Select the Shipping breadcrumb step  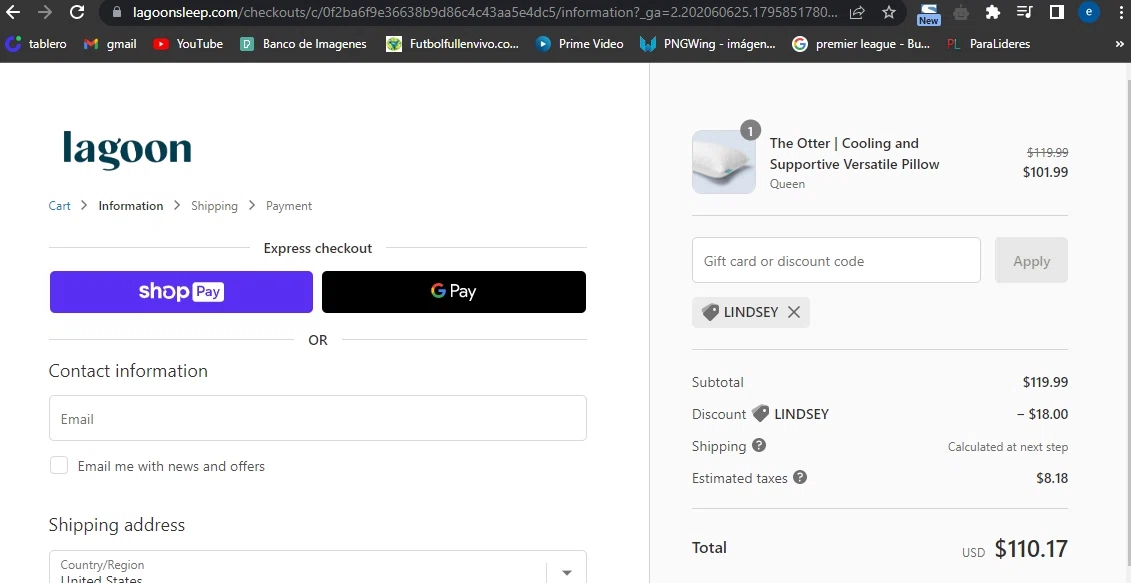coord(214,206)
